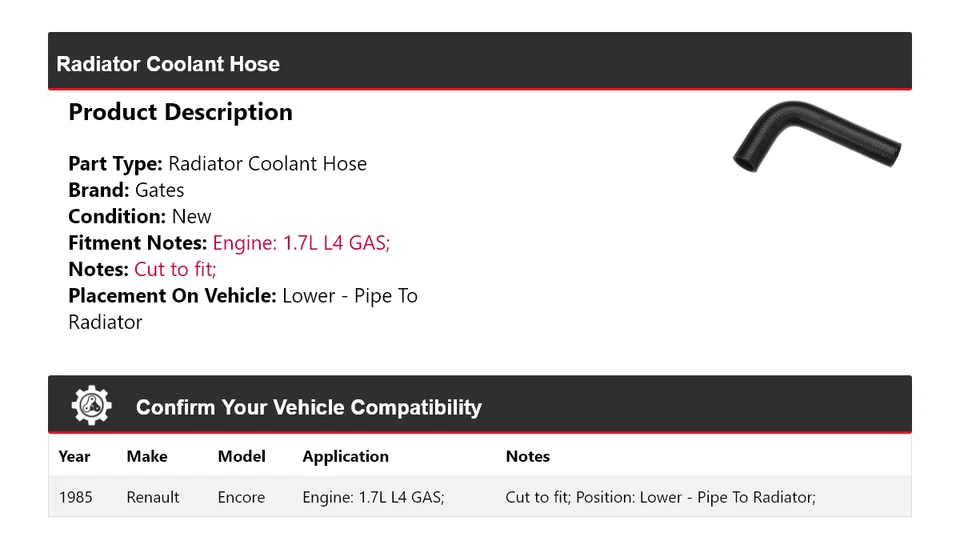960x549 pixels.
Task: Click the Radiator Coolant Hose title bar
Action: point(168,64)
